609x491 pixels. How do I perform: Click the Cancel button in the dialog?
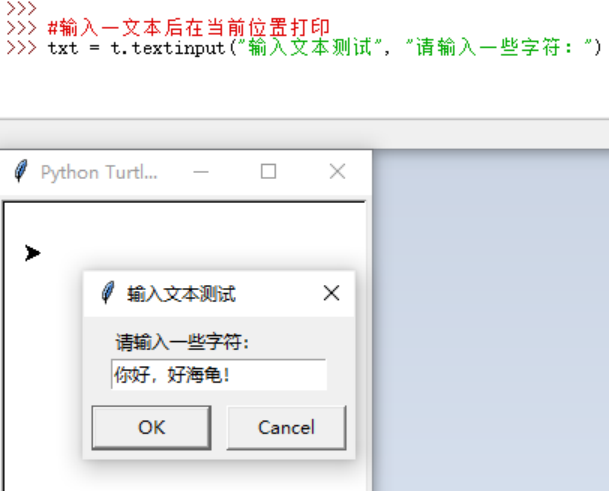click(x=286, y=428)
